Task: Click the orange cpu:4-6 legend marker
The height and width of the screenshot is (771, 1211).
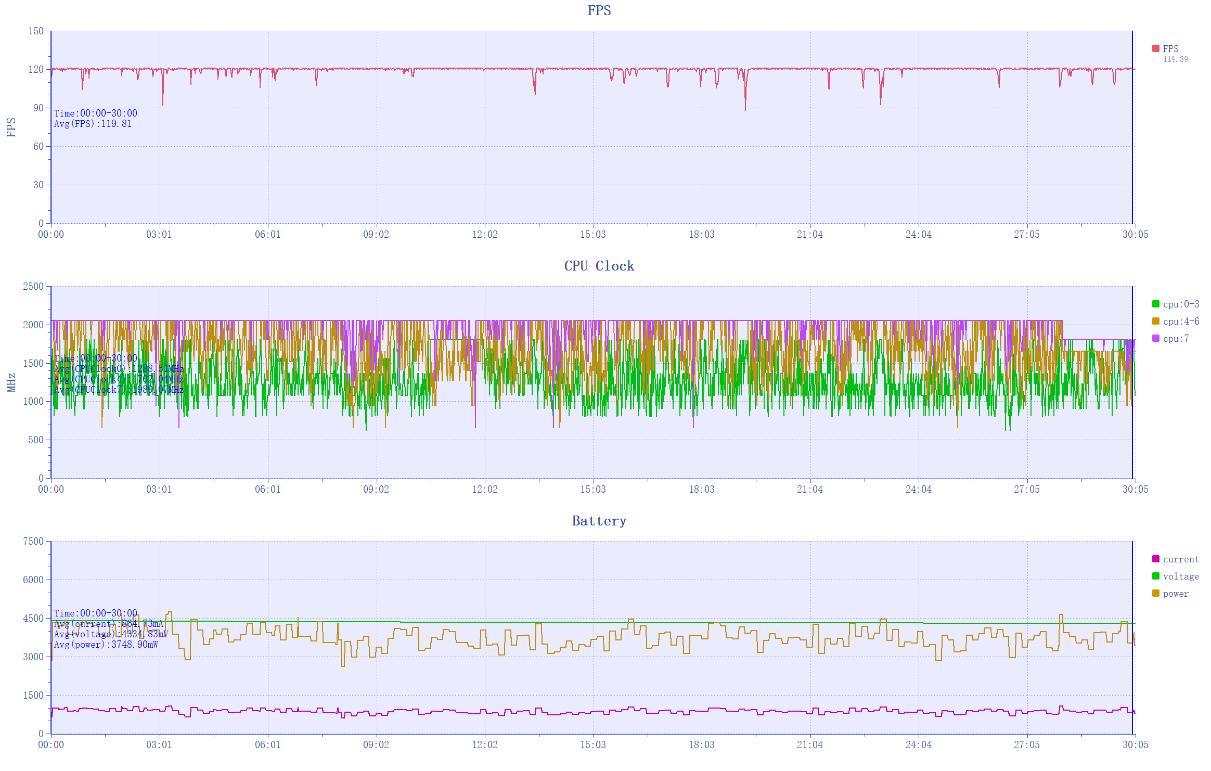Action: tap(1155, 321)
